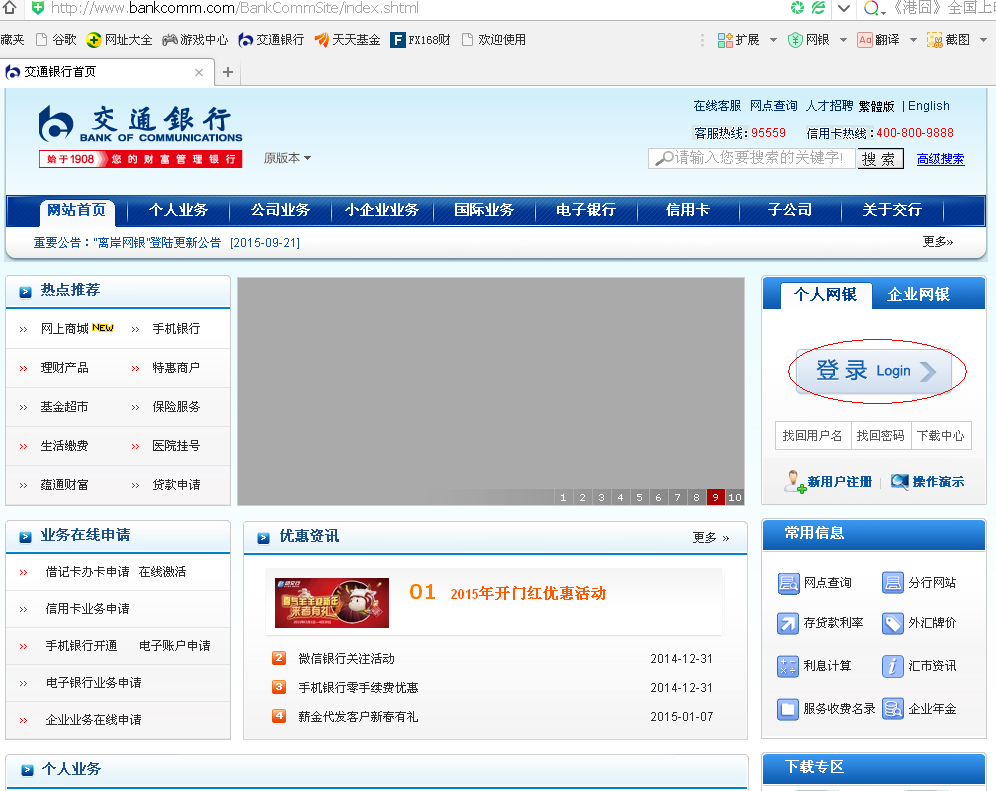Screen dimensions: 996x791
Task: Expand the 翻译 dropdown arrow
Action: click(x=913, y=40)
